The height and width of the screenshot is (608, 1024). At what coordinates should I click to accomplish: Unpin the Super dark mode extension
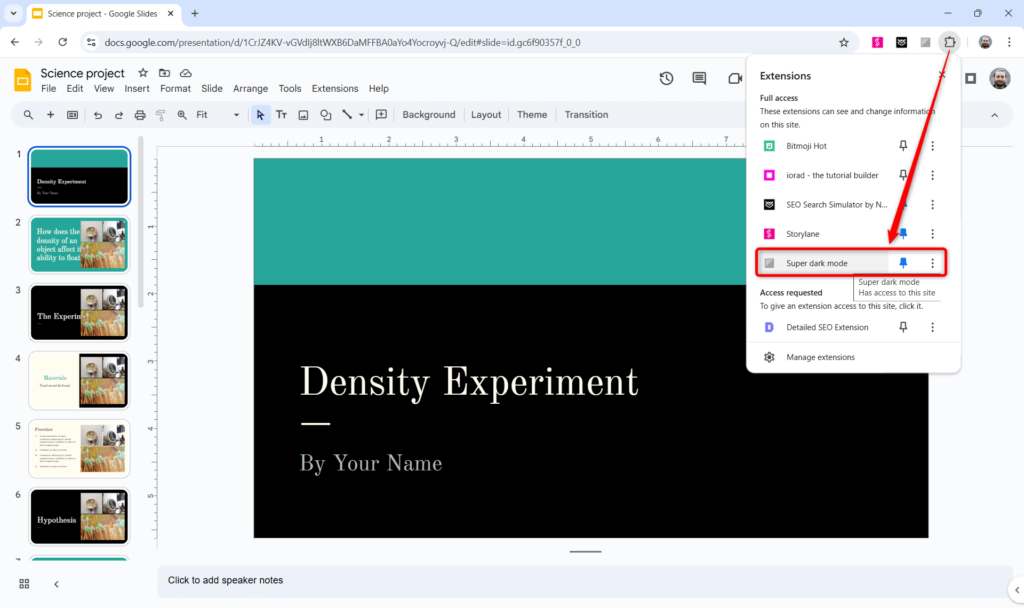[903, 262]
